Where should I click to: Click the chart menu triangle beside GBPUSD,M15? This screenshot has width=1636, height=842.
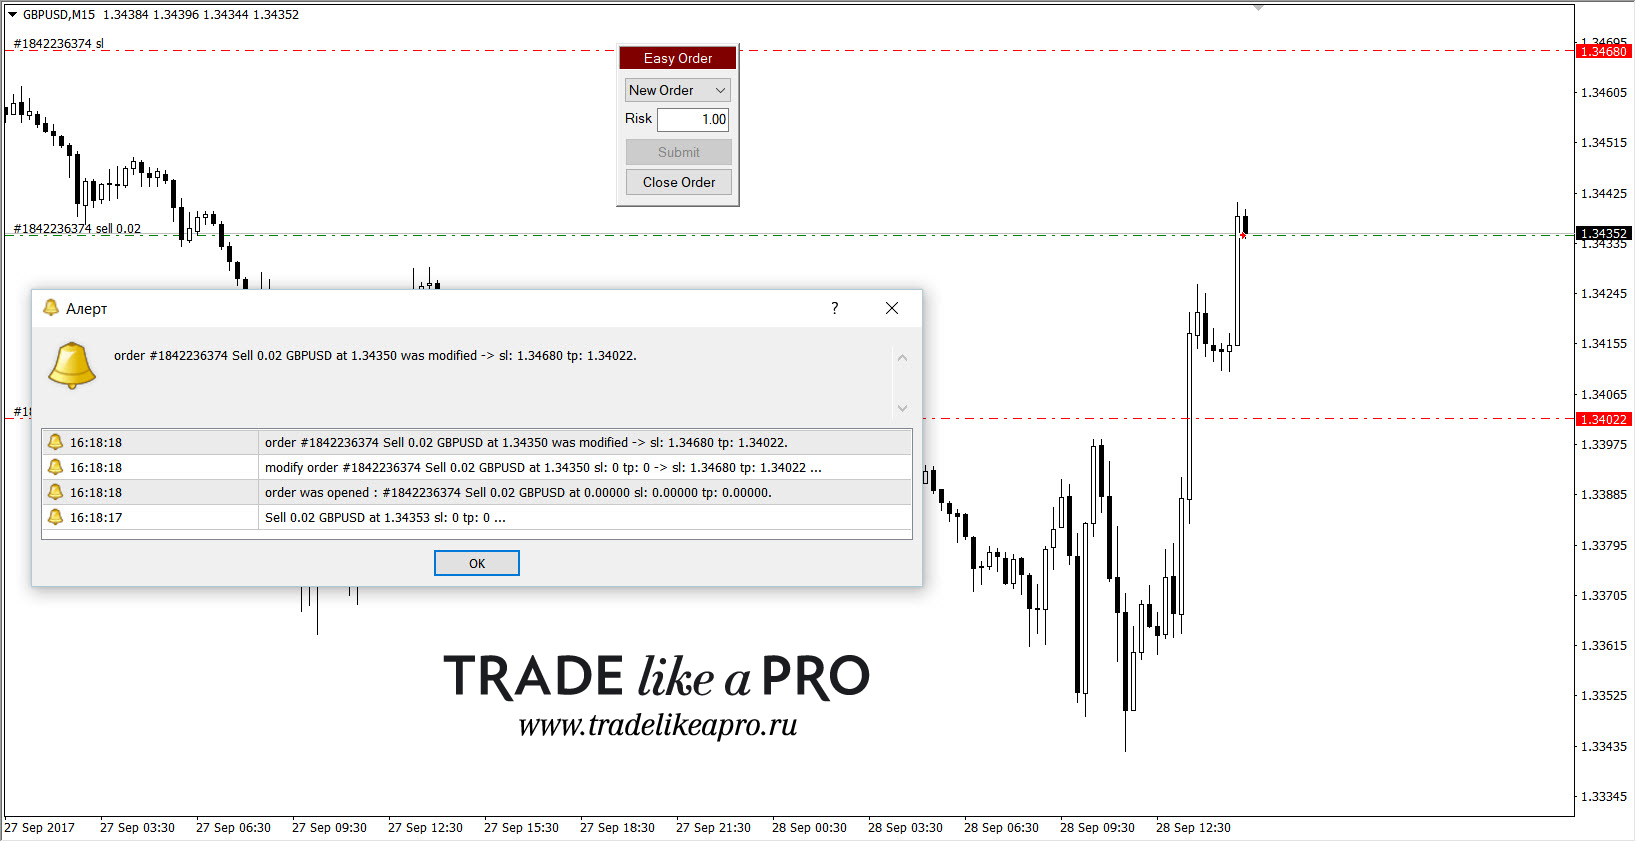click(x=12, y=15)
